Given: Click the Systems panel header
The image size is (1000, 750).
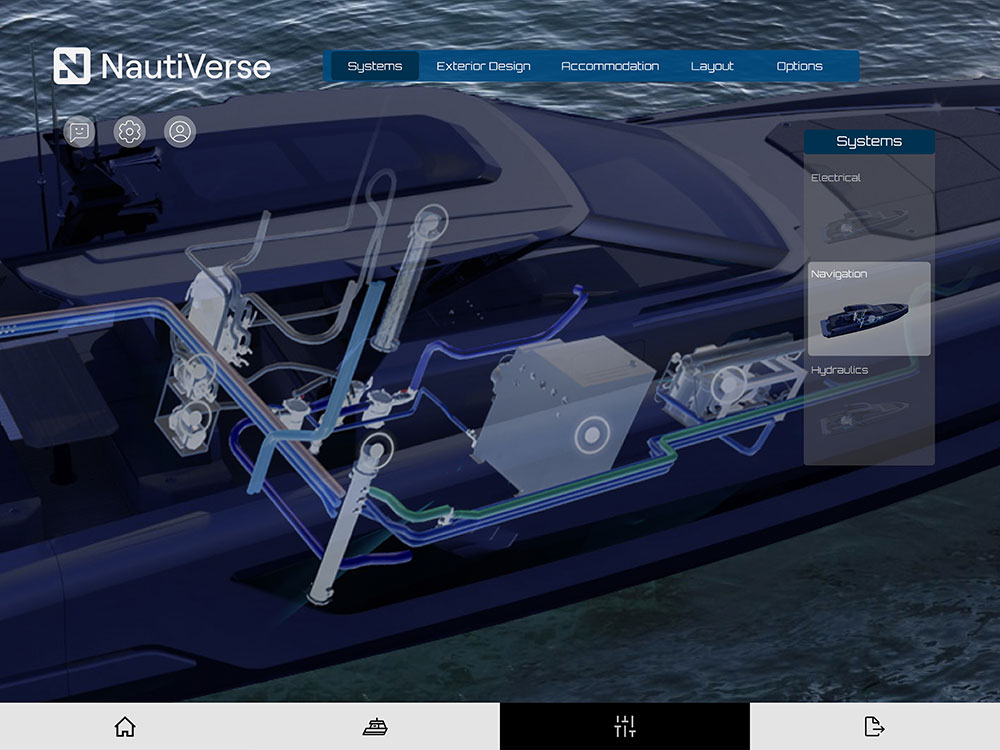Looking at the screenshot, I should tap(869, 141).
